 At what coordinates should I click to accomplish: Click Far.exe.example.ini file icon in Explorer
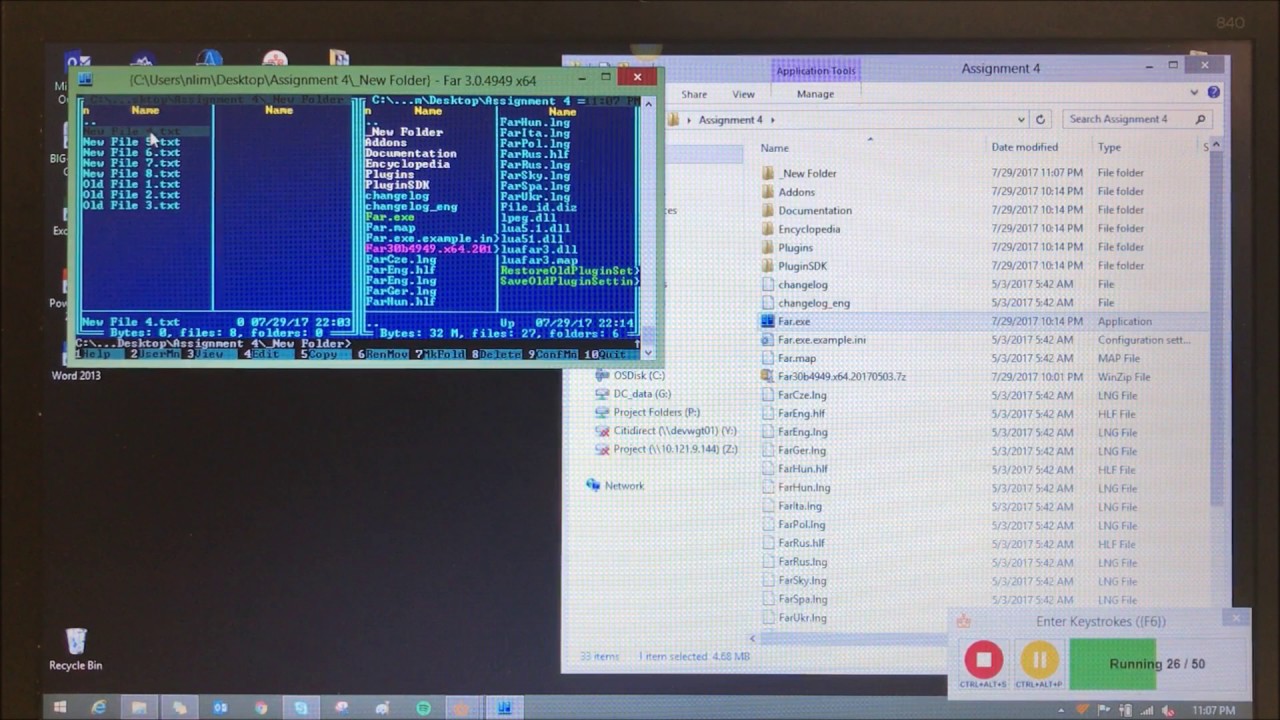coord(768,340)
